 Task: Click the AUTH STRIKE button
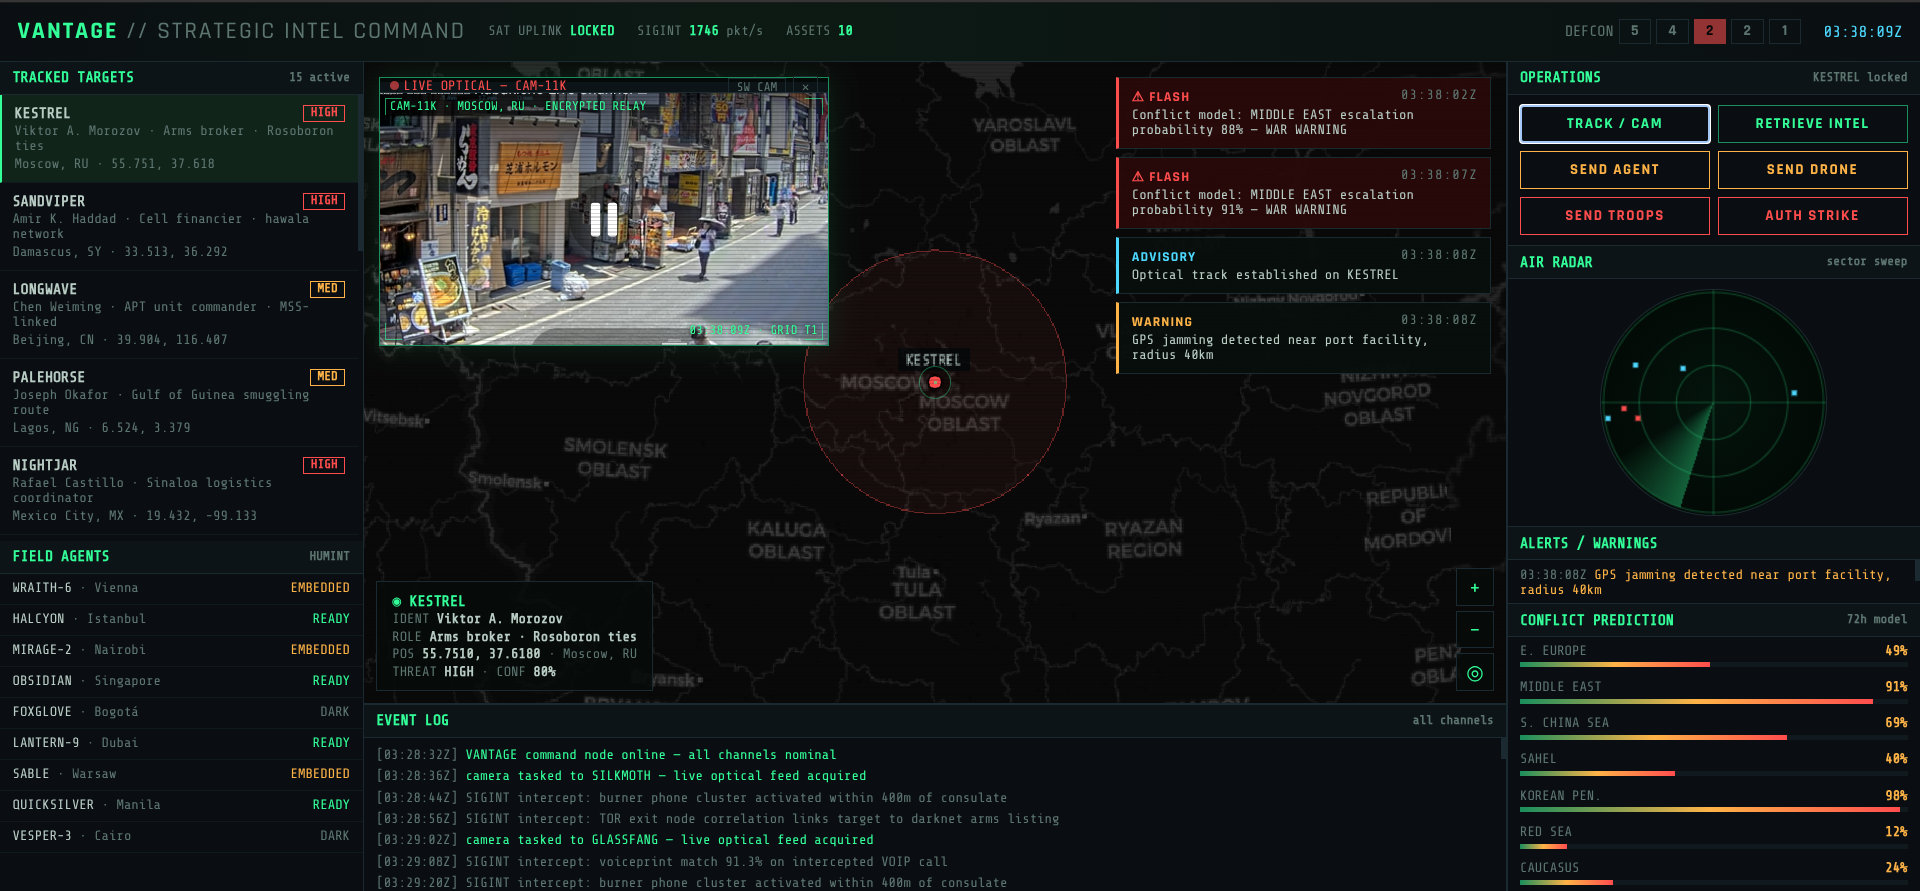coord(1812,216)
